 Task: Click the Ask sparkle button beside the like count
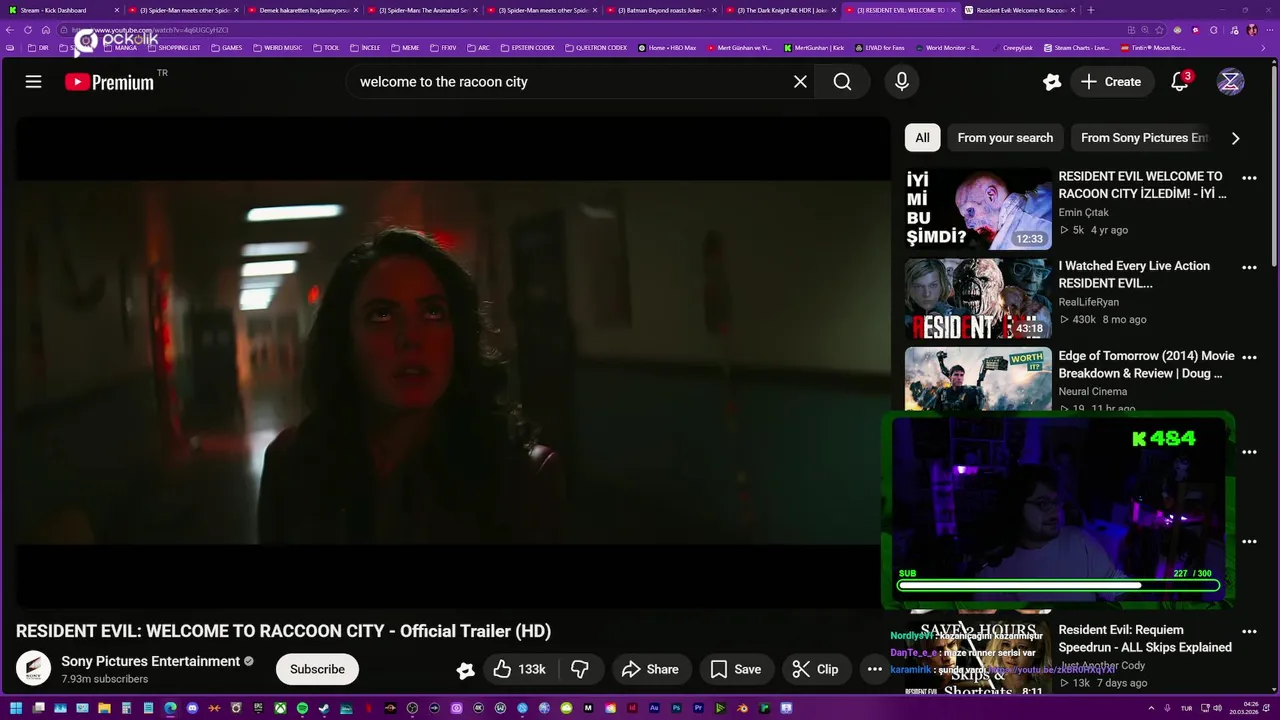(x=465, y=670)
